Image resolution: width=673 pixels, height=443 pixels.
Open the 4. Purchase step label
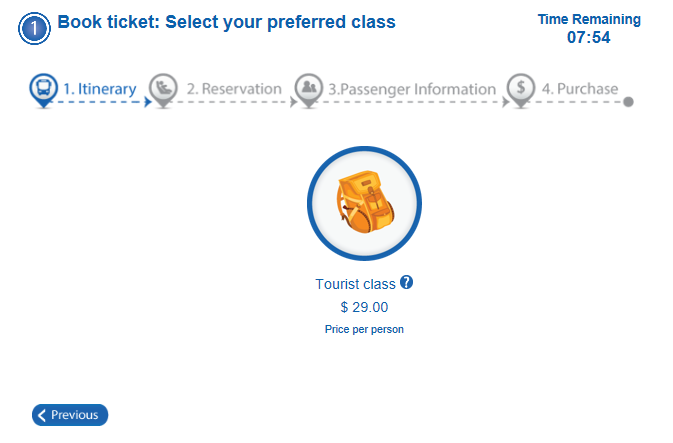click(x=580, y=89)
